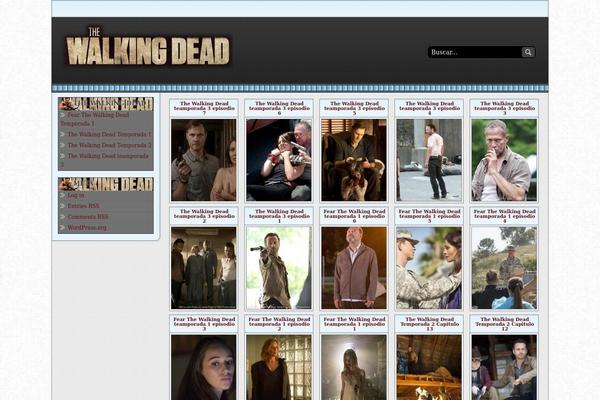Select thumbnail for temporada 3 episodio 5
The image size is (600, 400).
354,160
